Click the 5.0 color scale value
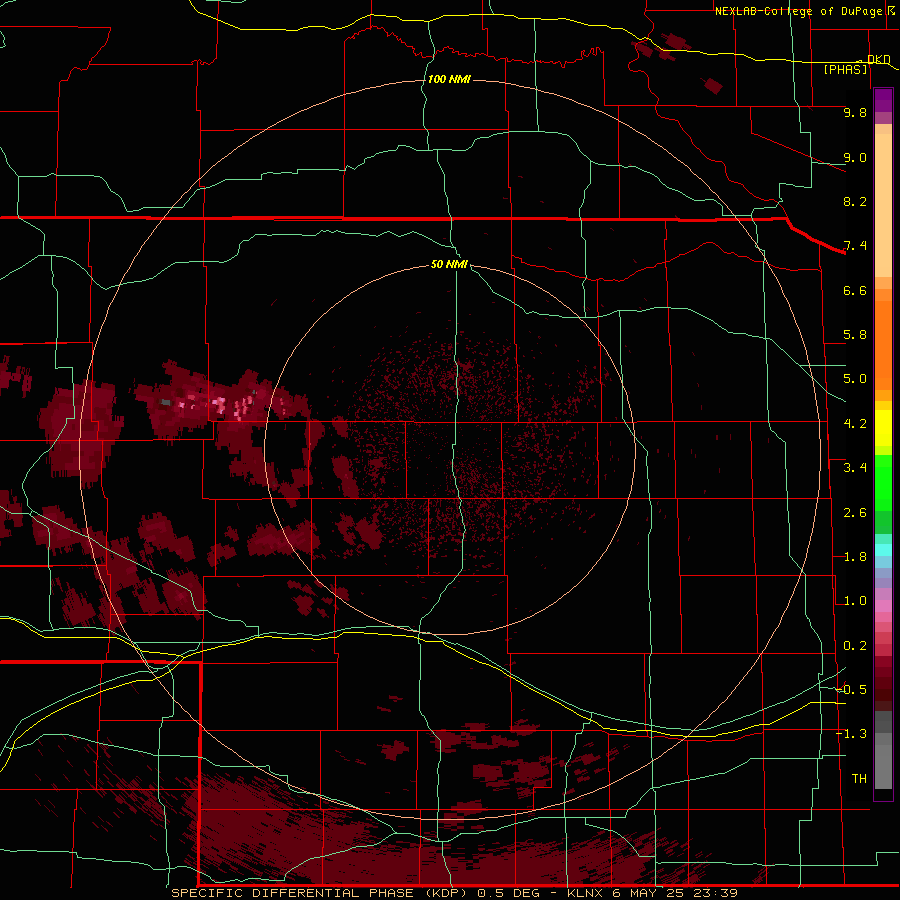This screenshot has height=900, width=900. pos(855,379)
